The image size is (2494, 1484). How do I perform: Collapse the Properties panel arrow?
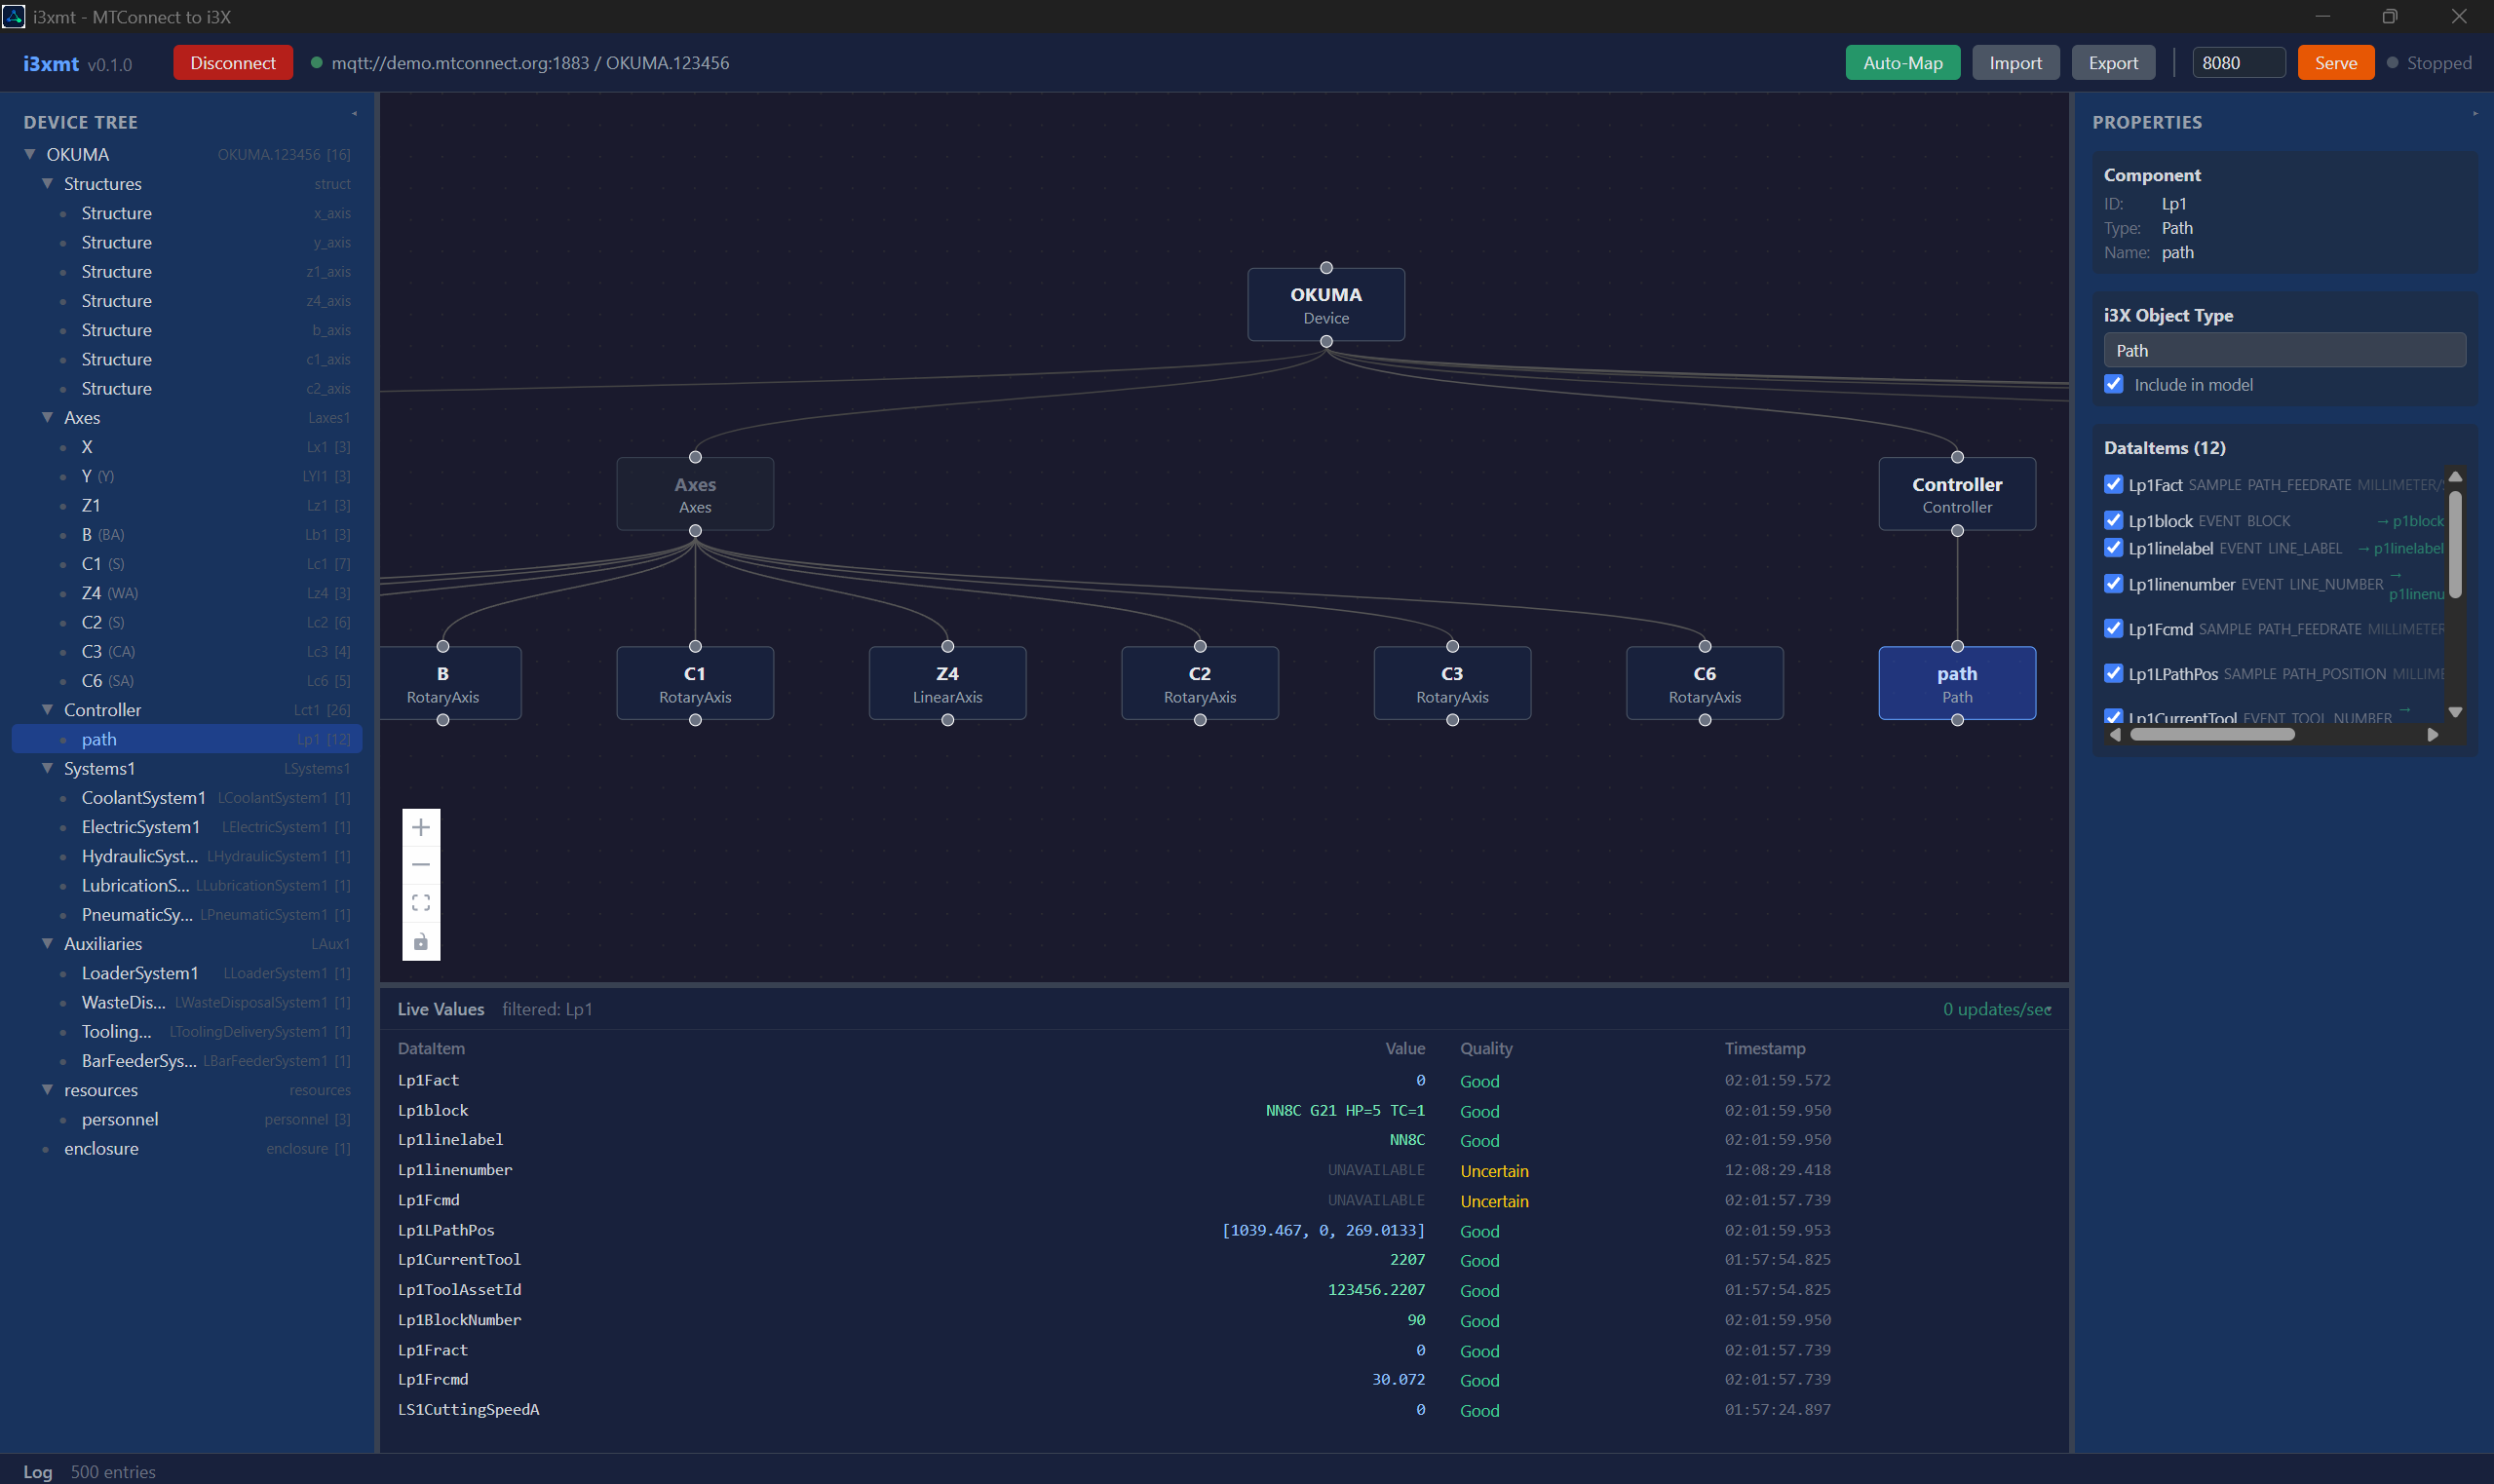2475,114
